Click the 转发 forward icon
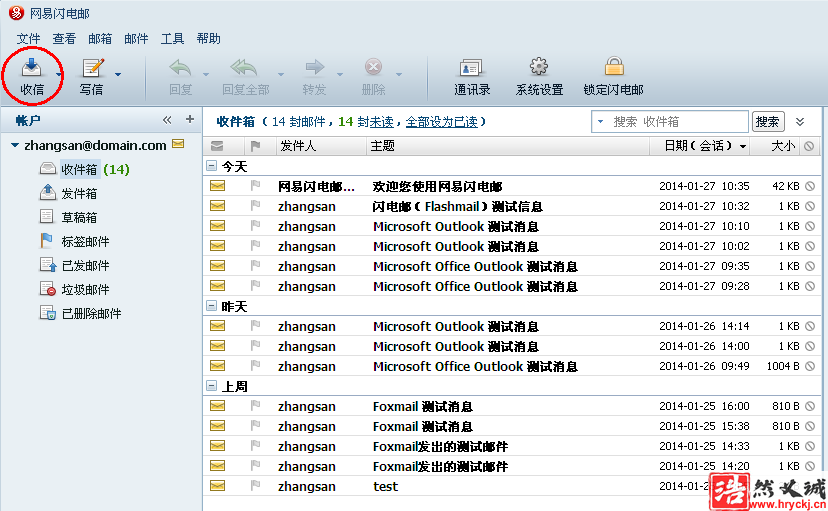 tap(315, 67)
